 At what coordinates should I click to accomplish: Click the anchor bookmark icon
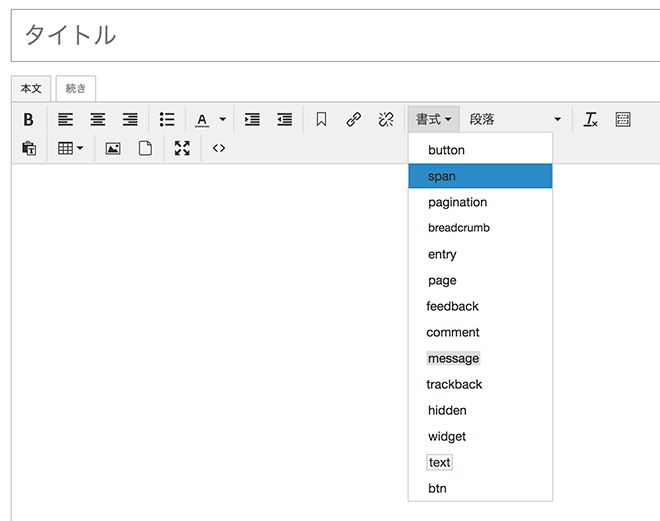[321, 119]
